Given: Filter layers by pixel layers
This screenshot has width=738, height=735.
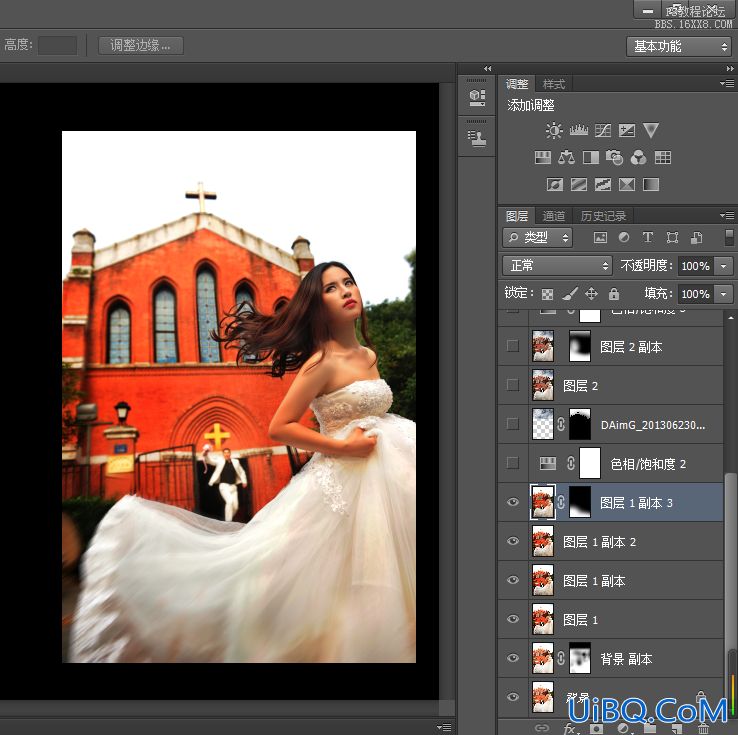Looking at the screenshot, I should pos(600,238).
